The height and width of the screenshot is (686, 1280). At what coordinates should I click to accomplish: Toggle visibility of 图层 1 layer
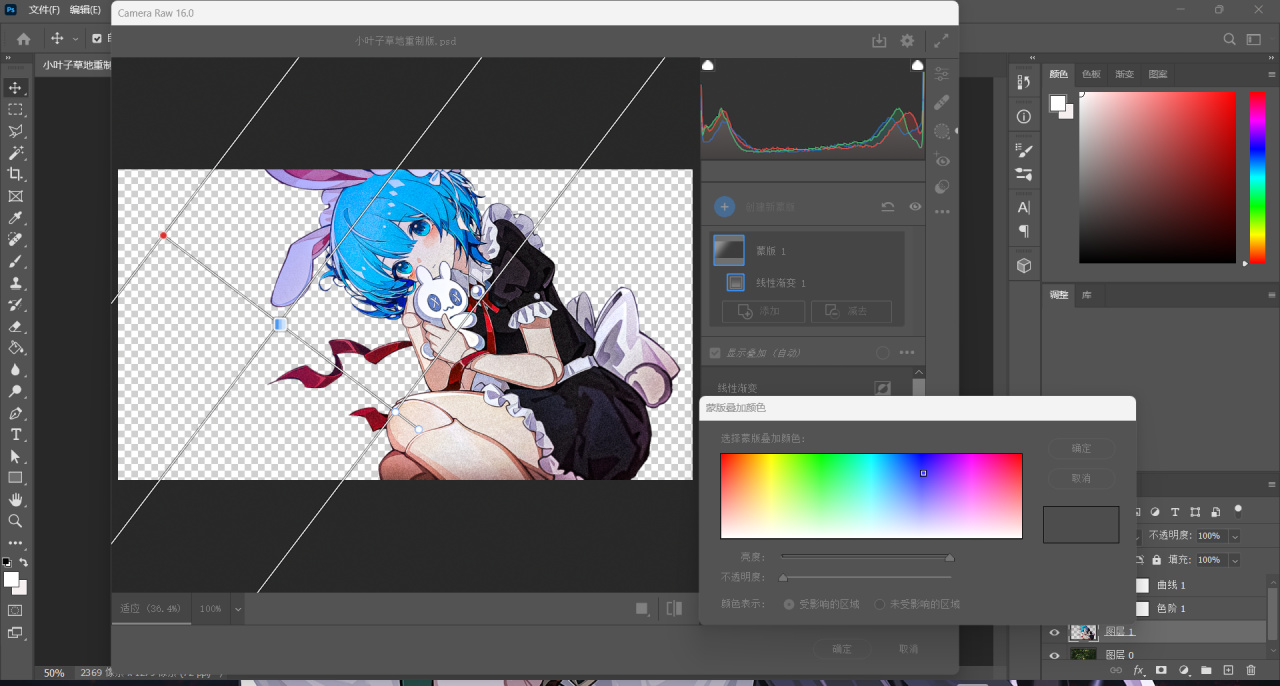[1054, 632]
